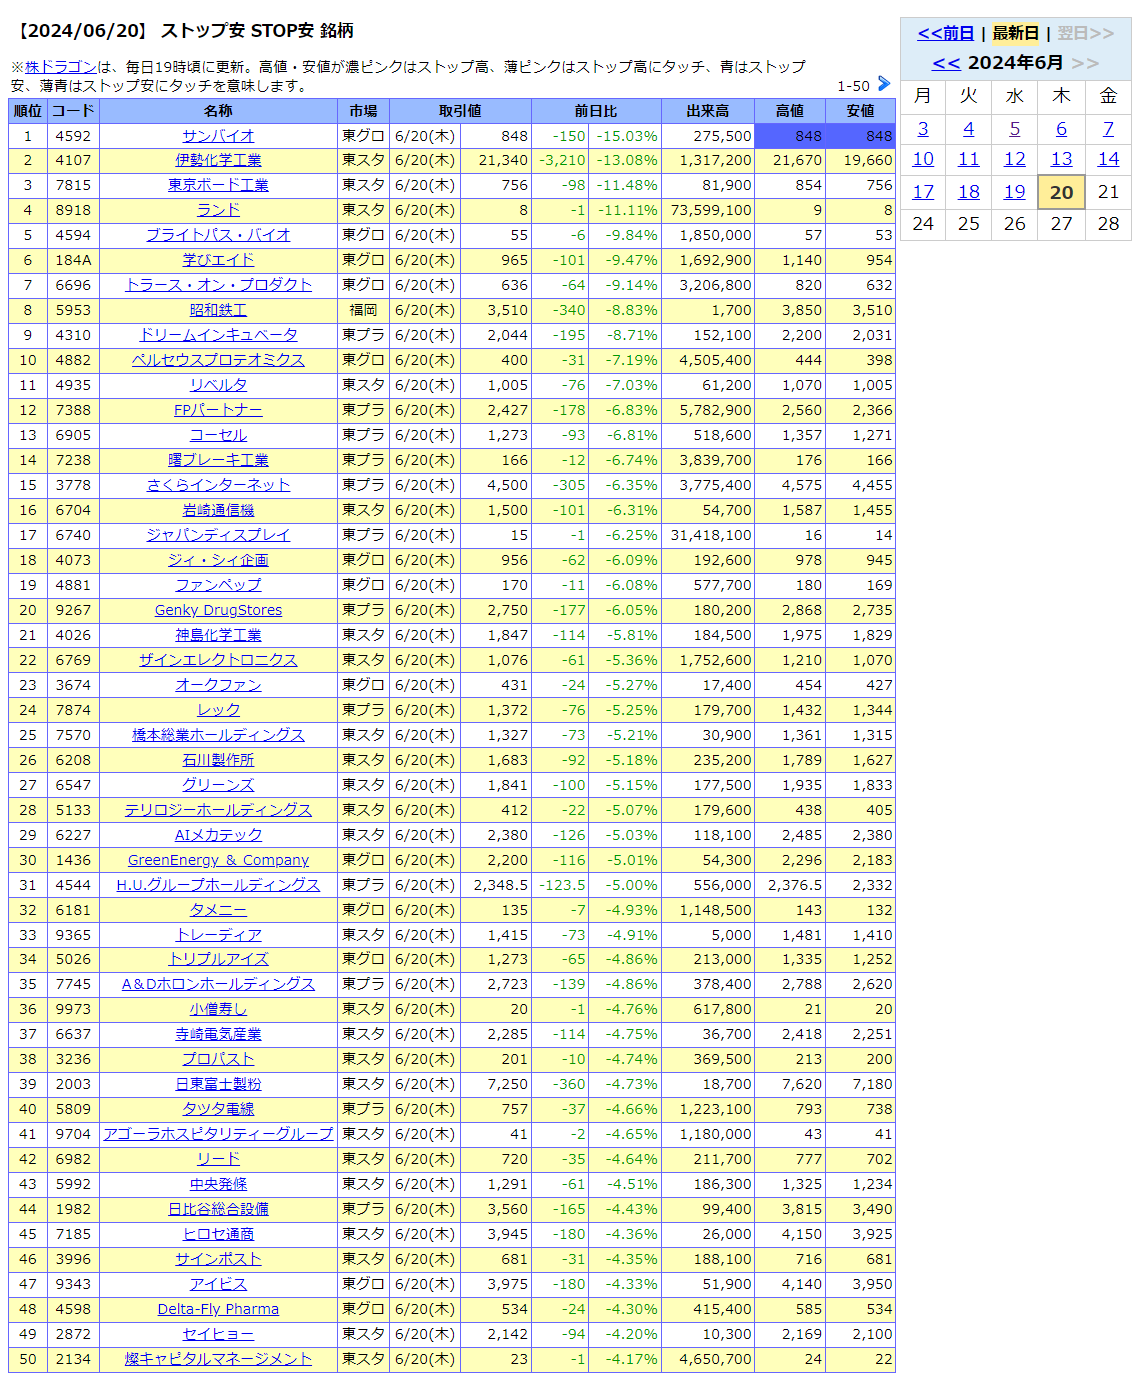The width and height of the screenshot is (1136, 1380).
Task: Open calendar date 4
Action: (968, 129)
